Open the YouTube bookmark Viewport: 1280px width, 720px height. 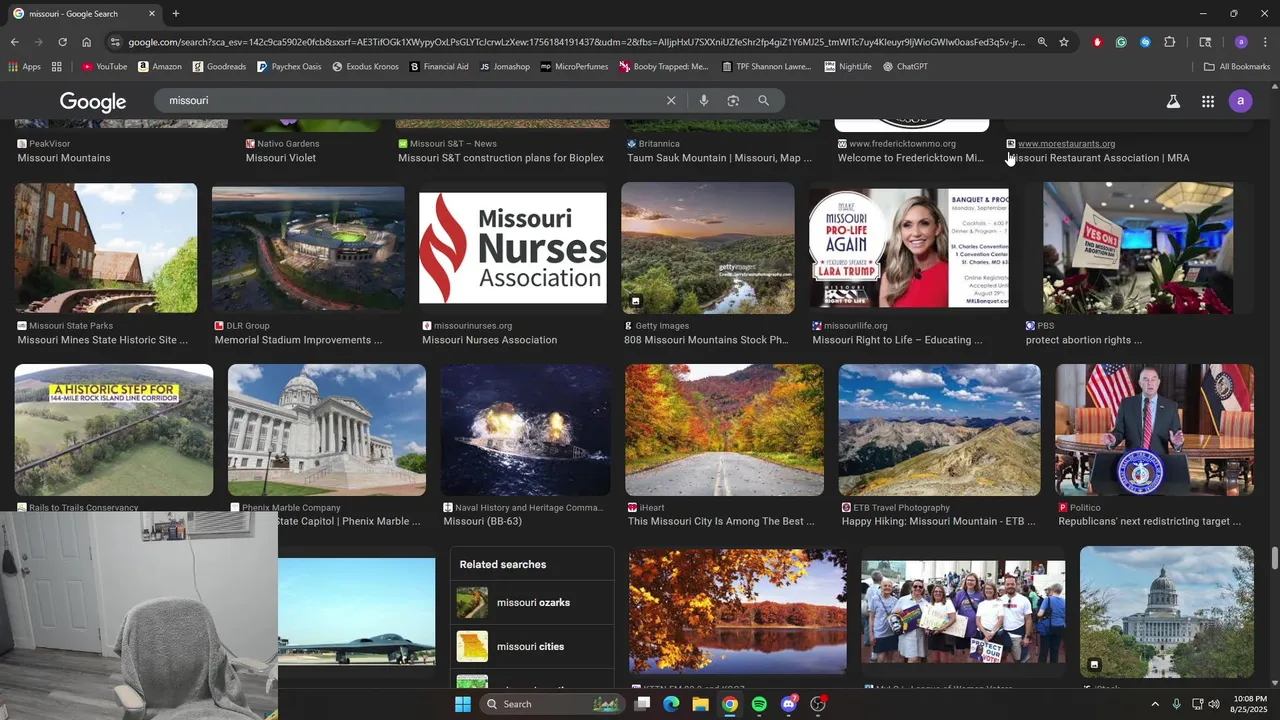pyautogui.click(x=105, y=67)
